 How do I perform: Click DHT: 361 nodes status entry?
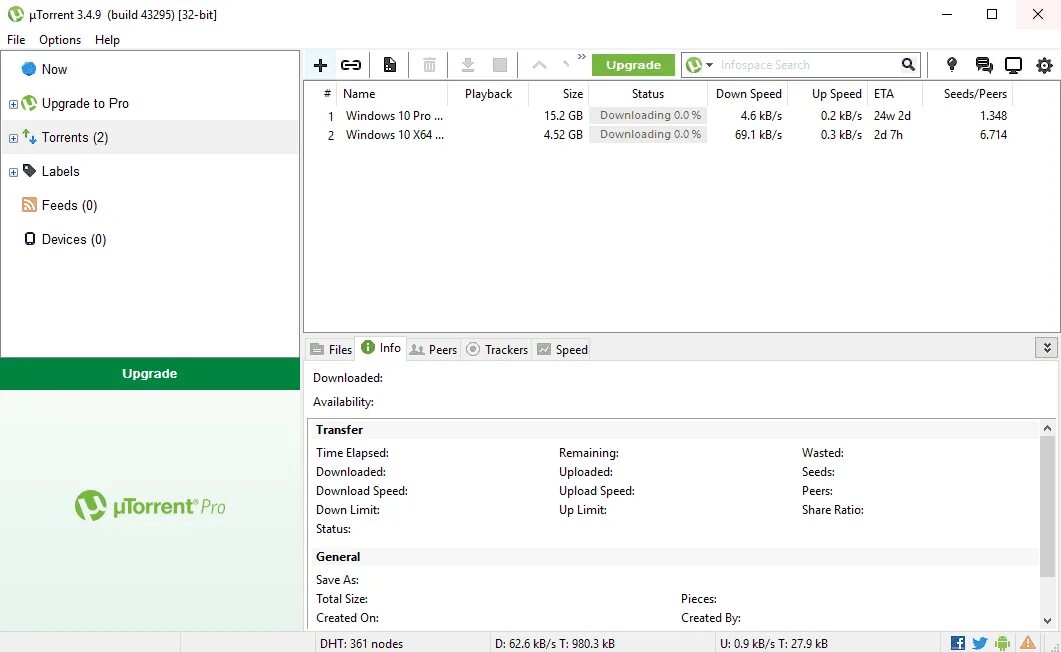(361, 643)
